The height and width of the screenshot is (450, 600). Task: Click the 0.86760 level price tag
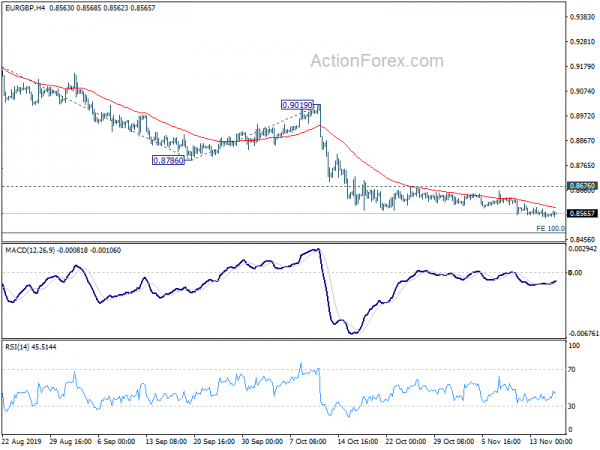point(582,186)
